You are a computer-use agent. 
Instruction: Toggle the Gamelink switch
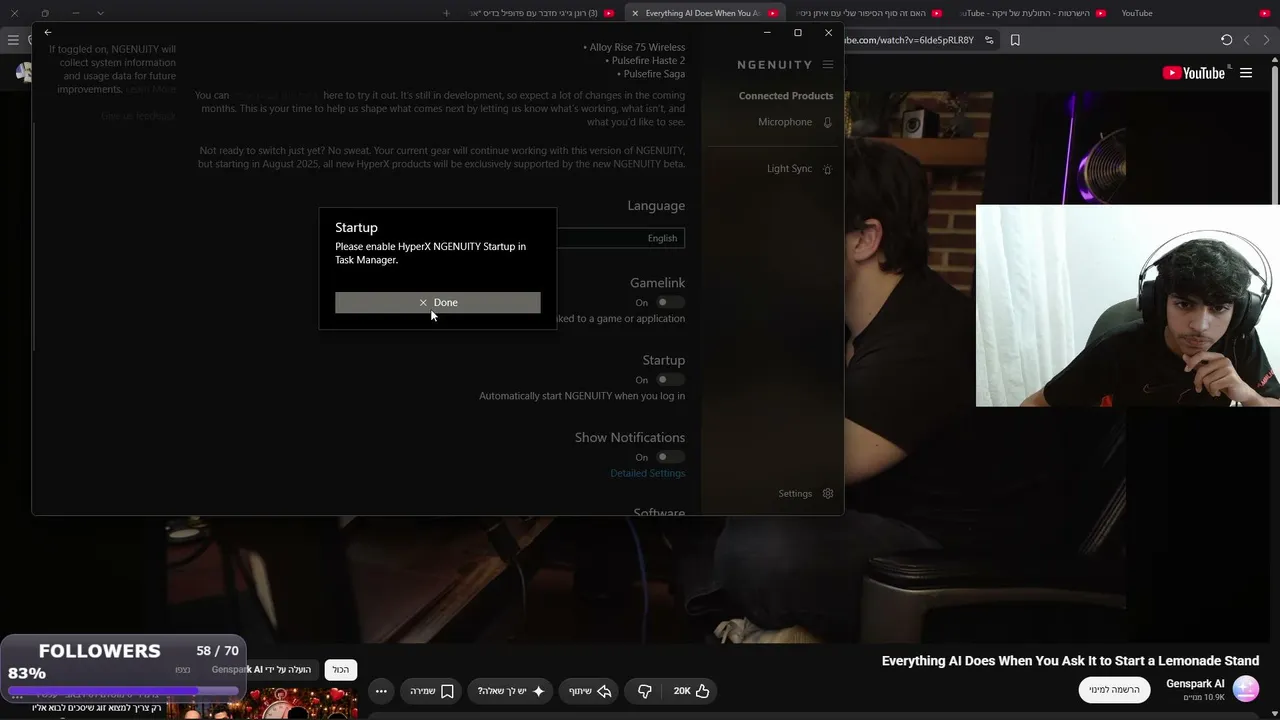pyautogui.click(x=670, y=303)
